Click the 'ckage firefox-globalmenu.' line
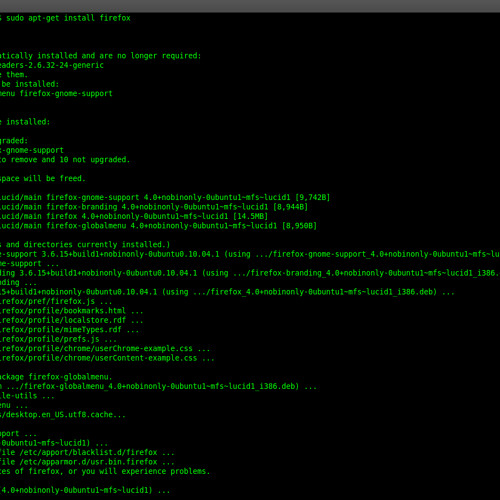500x500 pixels. point(56,377)
